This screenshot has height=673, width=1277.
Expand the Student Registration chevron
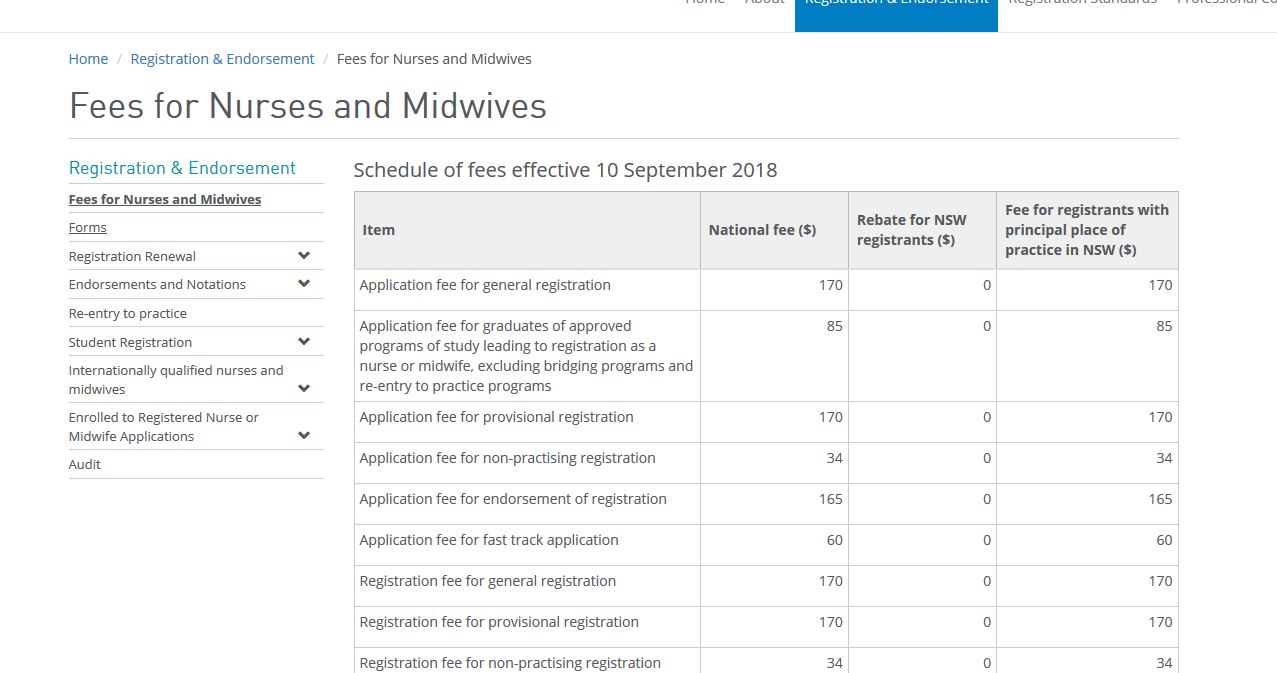[304, 342]
